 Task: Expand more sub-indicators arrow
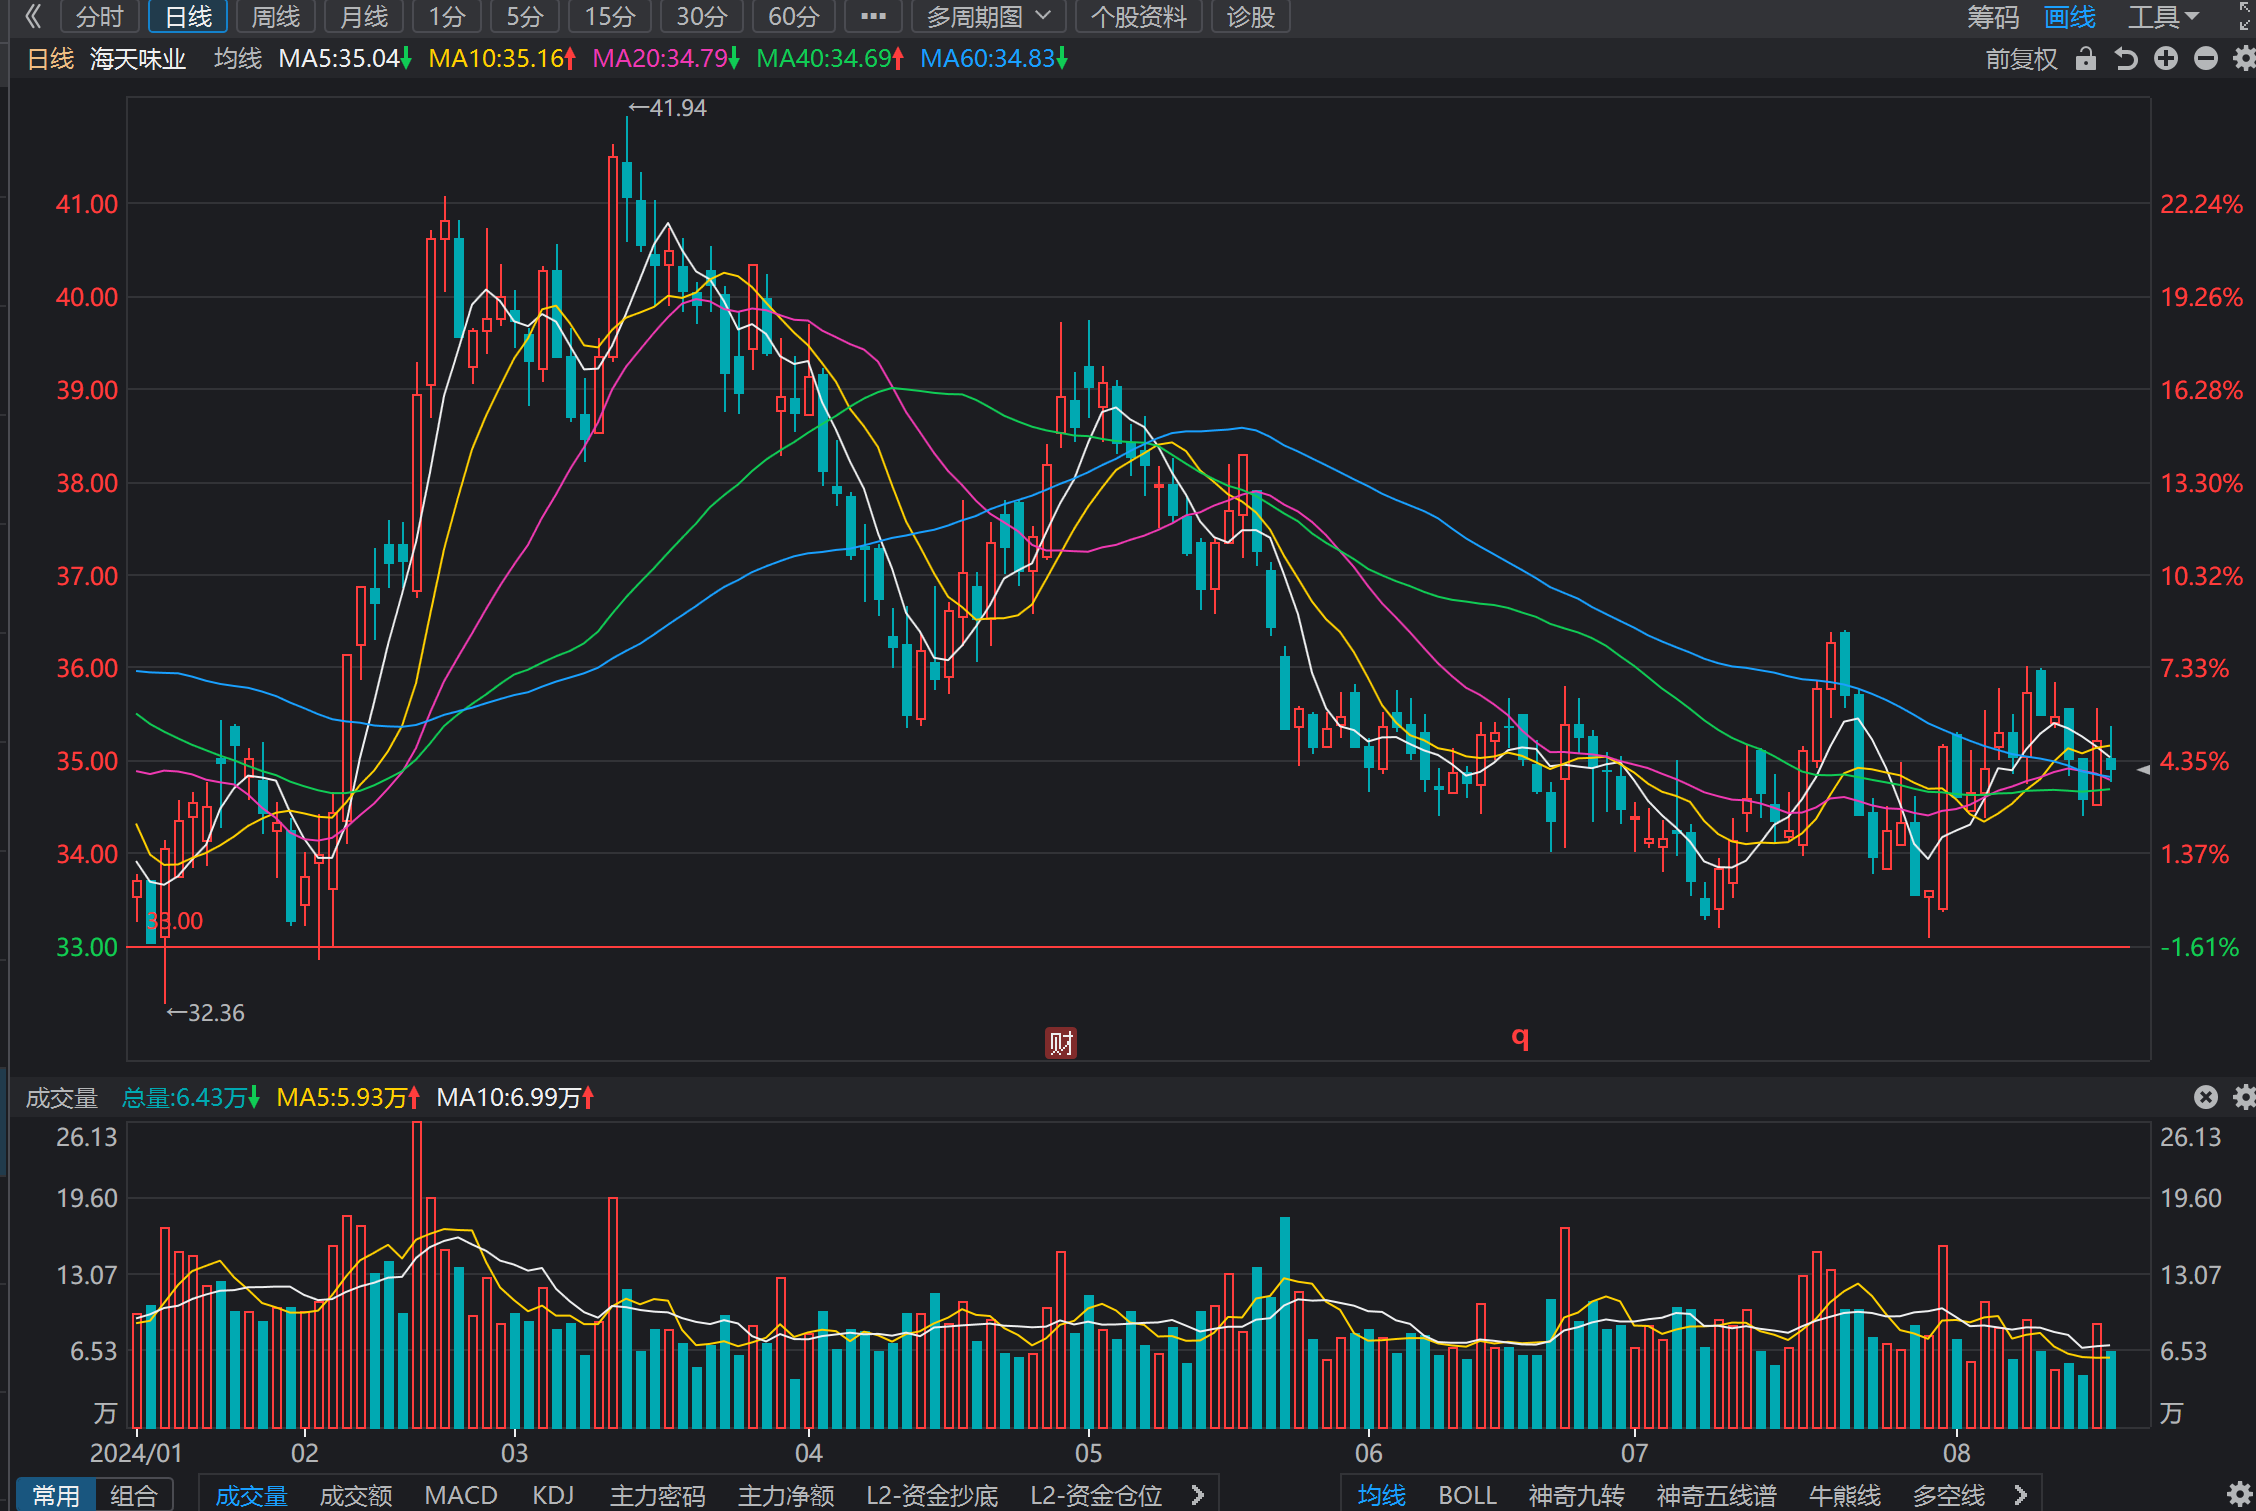click(1197, 1495)
